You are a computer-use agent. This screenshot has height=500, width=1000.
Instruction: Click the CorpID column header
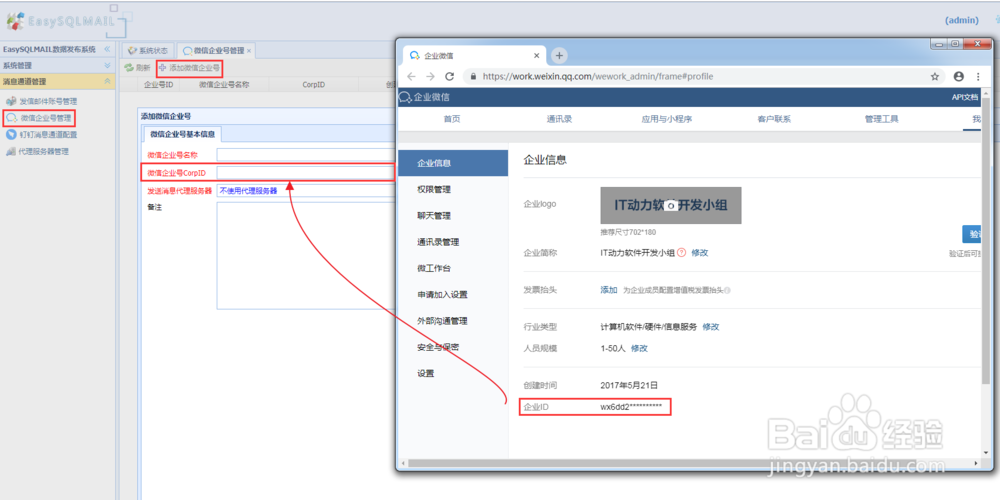coord(314,84)
